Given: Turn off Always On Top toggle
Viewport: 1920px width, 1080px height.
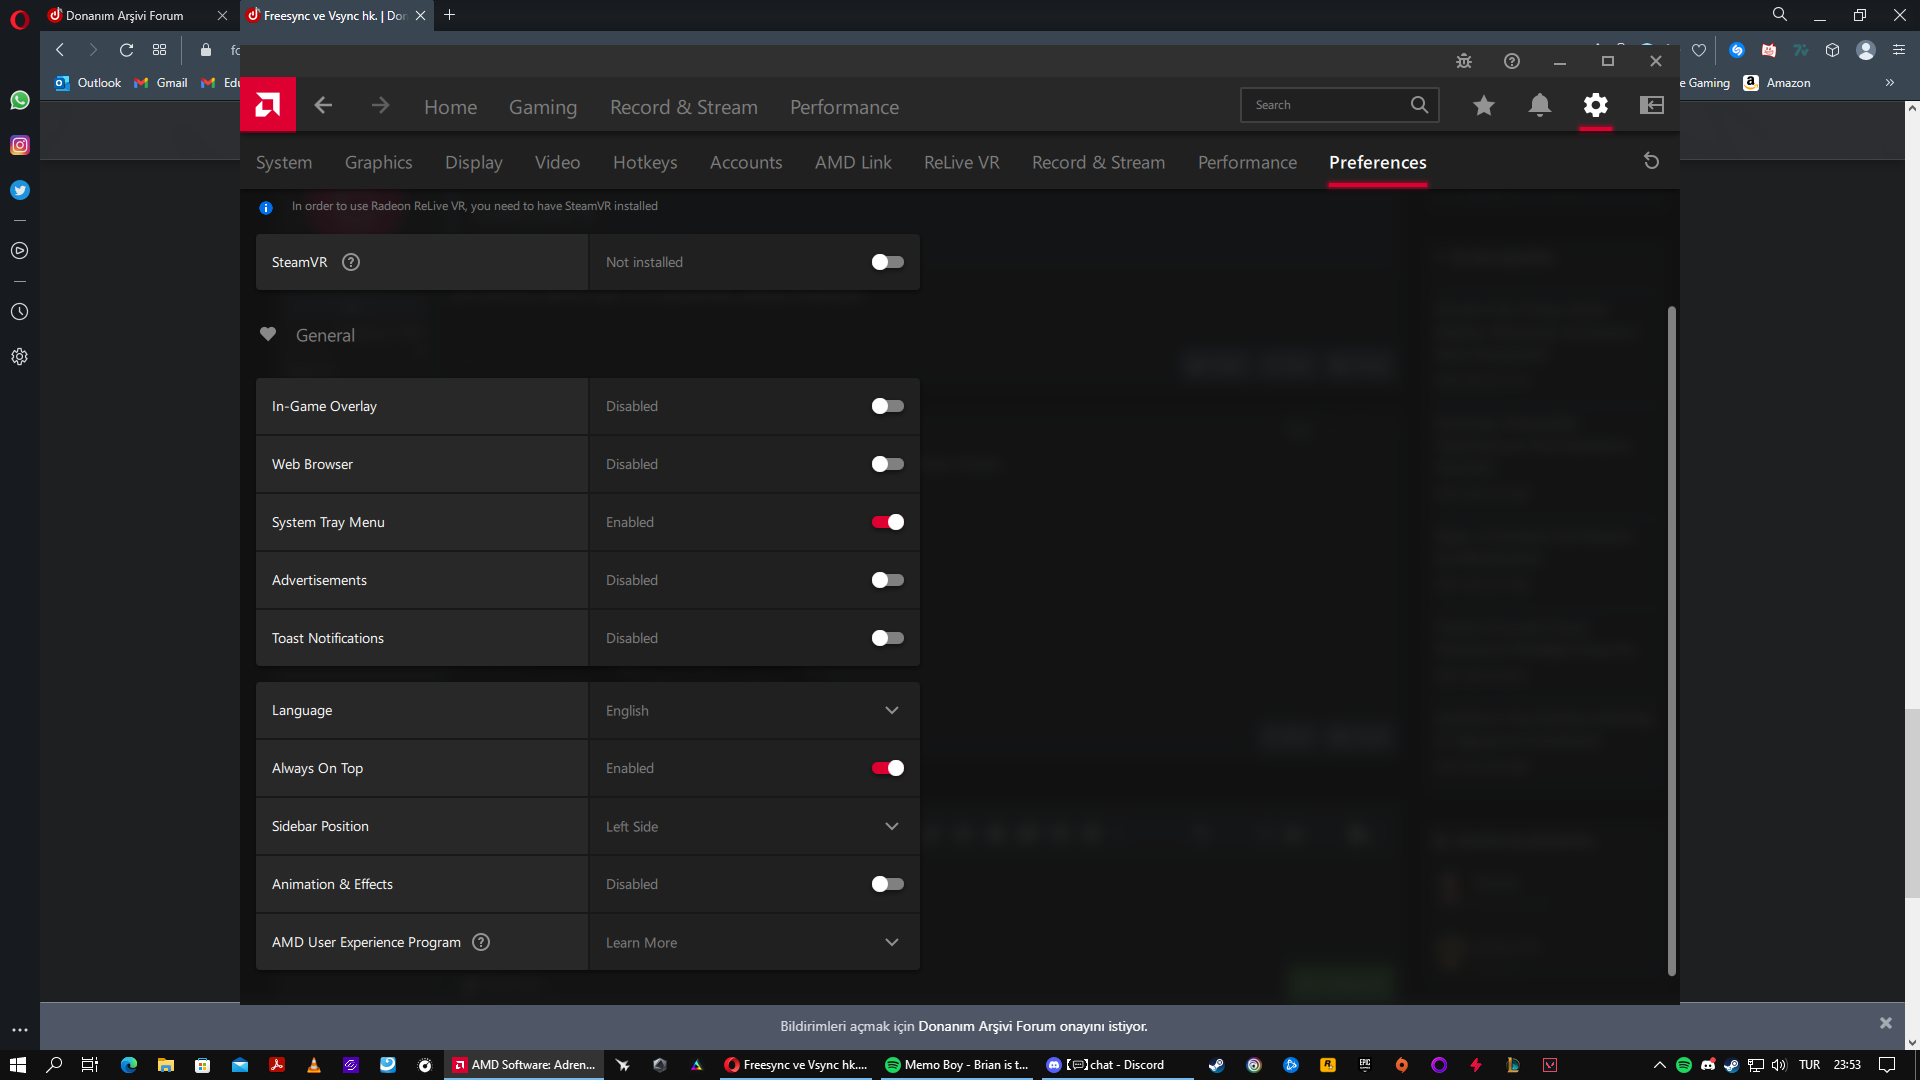Looking at the screenshot, I should [x=887, y=768].
